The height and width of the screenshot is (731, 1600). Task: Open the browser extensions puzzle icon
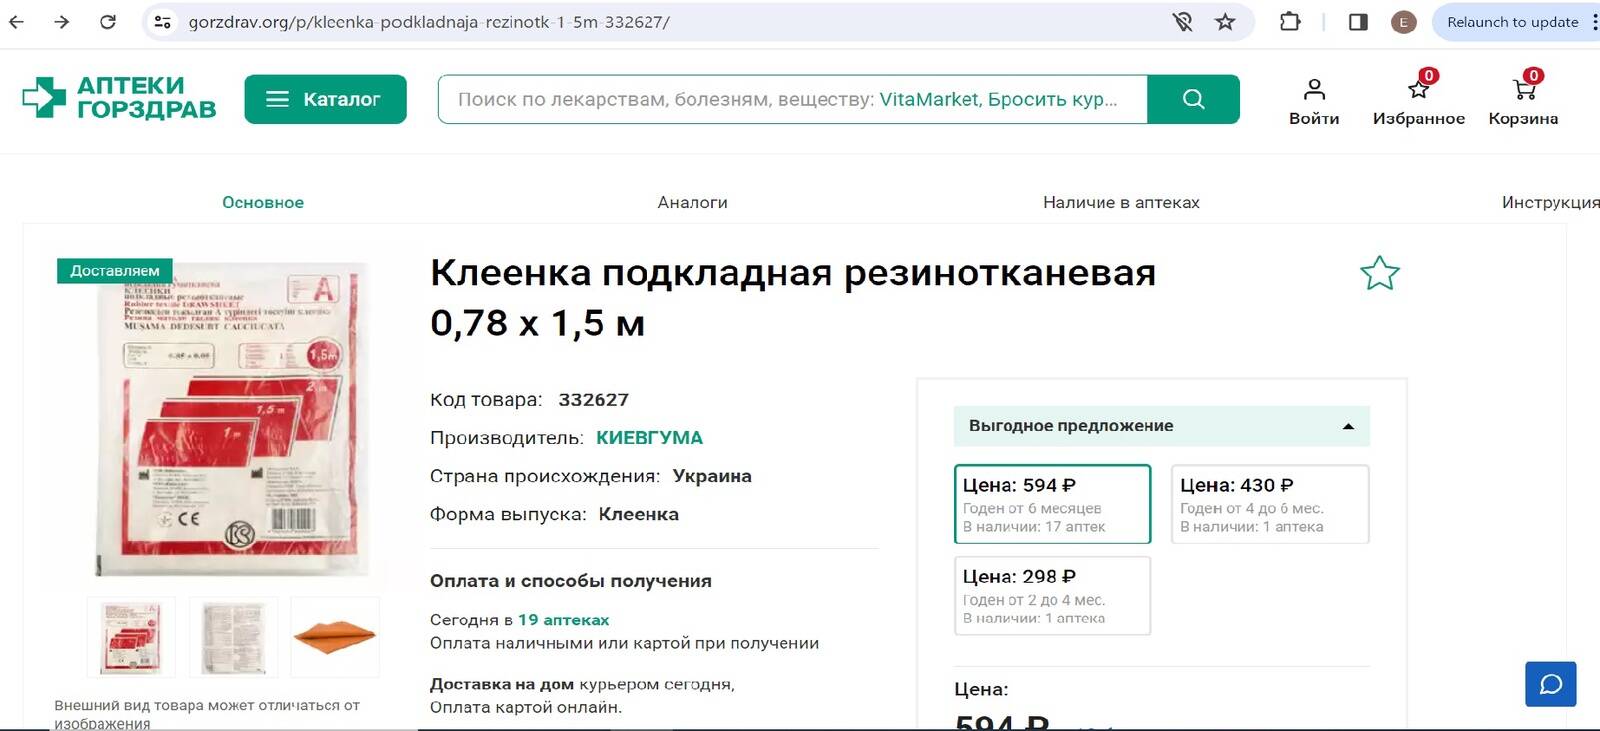1290,22
